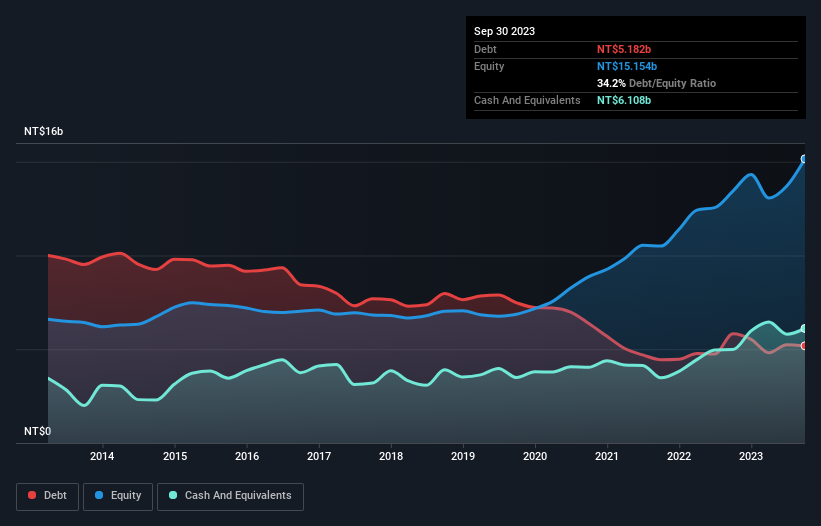Click the 2018 x-axis year label
The height and width of the screenshot is (526, 821).
pyautogui.click(x=391, y=456)
